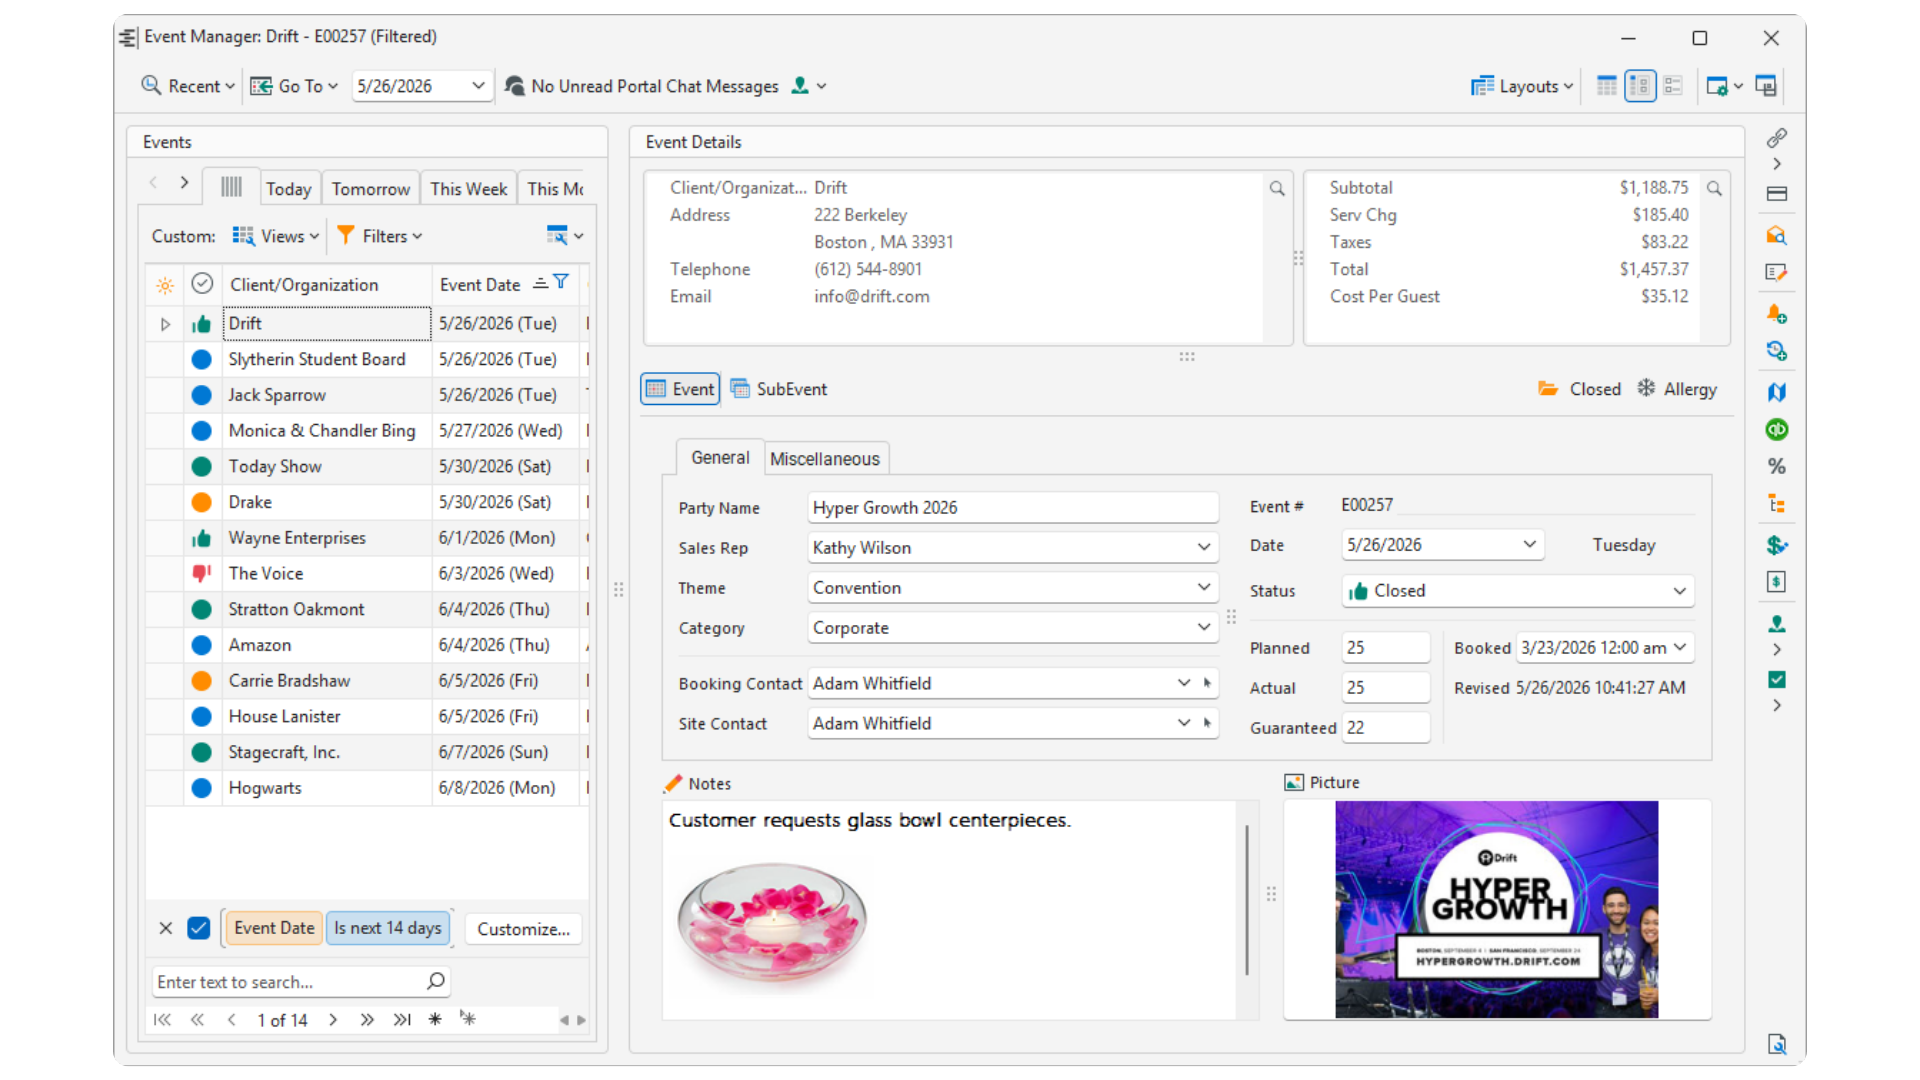Expand the toolbar date picker showing 5/26/2026
The height and width of the screenshot is (1080, 1920).
478,86
